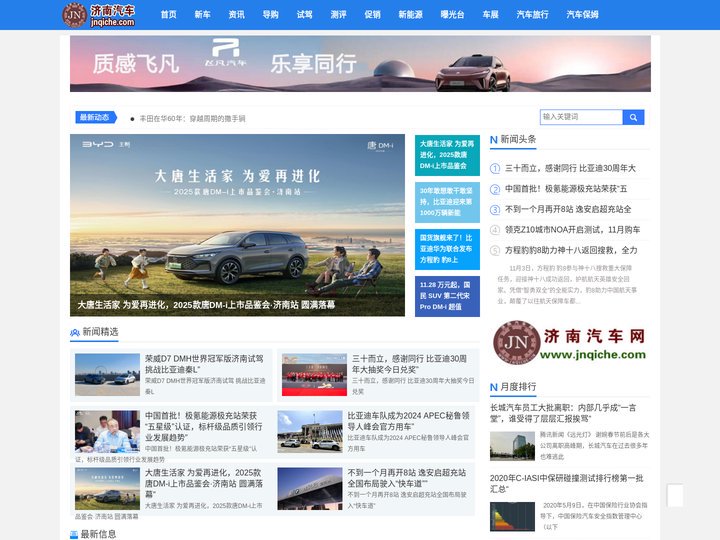Open the 汽车旅行 nav item
The width and height of the screenshot is (720, 540).
(x=533, y=15)
